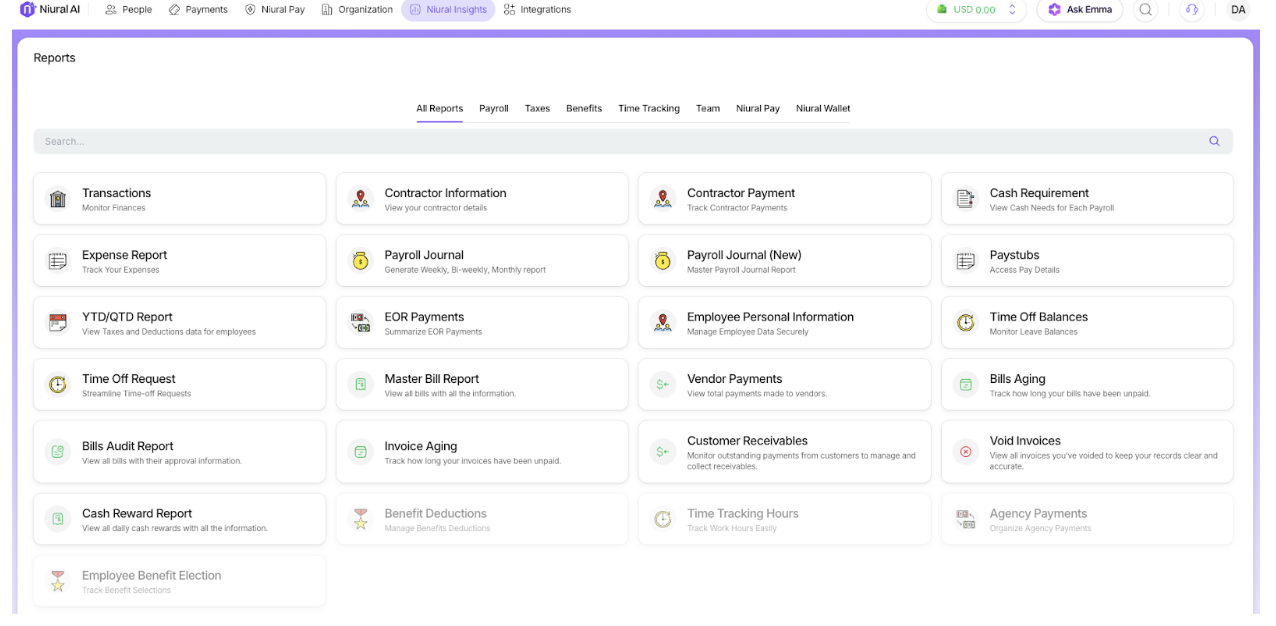Click the Agency Payments card icon

click(x=966, y=519)
